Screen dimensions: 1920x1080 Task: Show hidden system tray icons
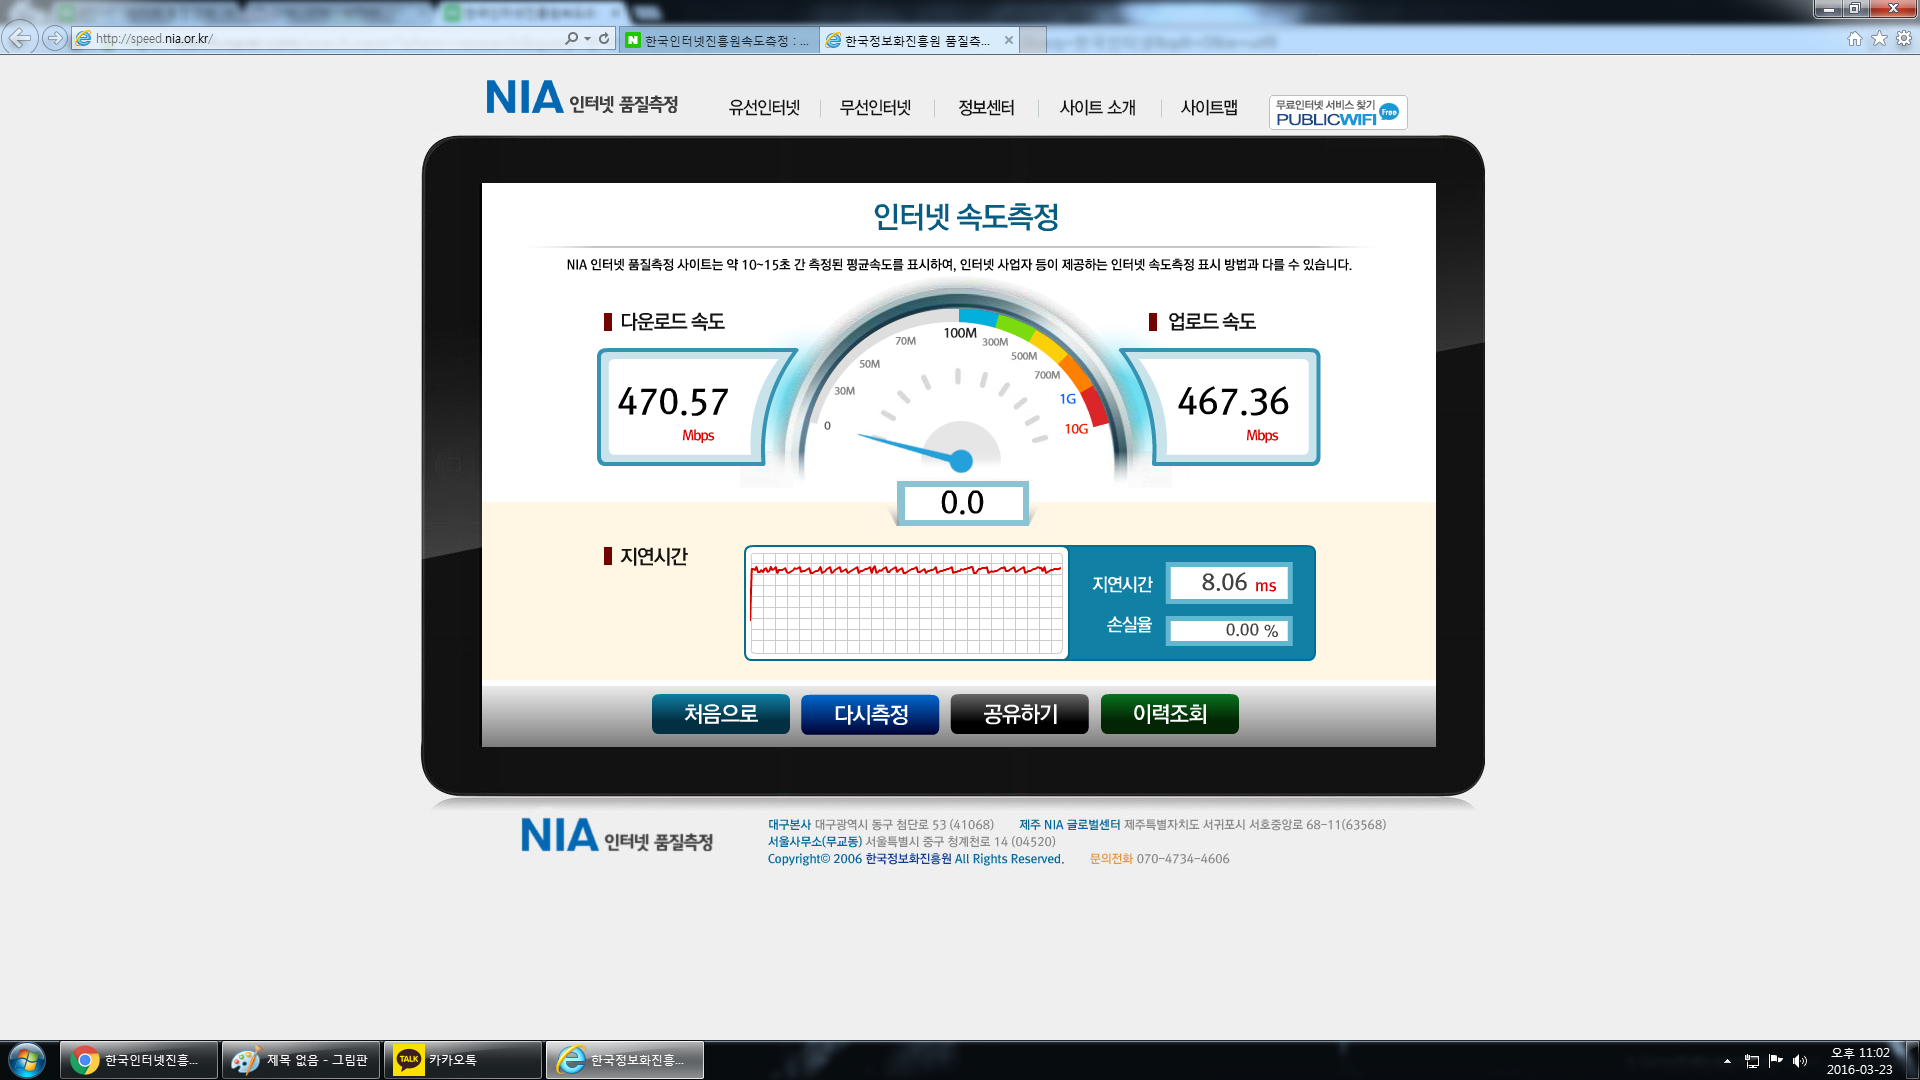pos(1727,1061)
